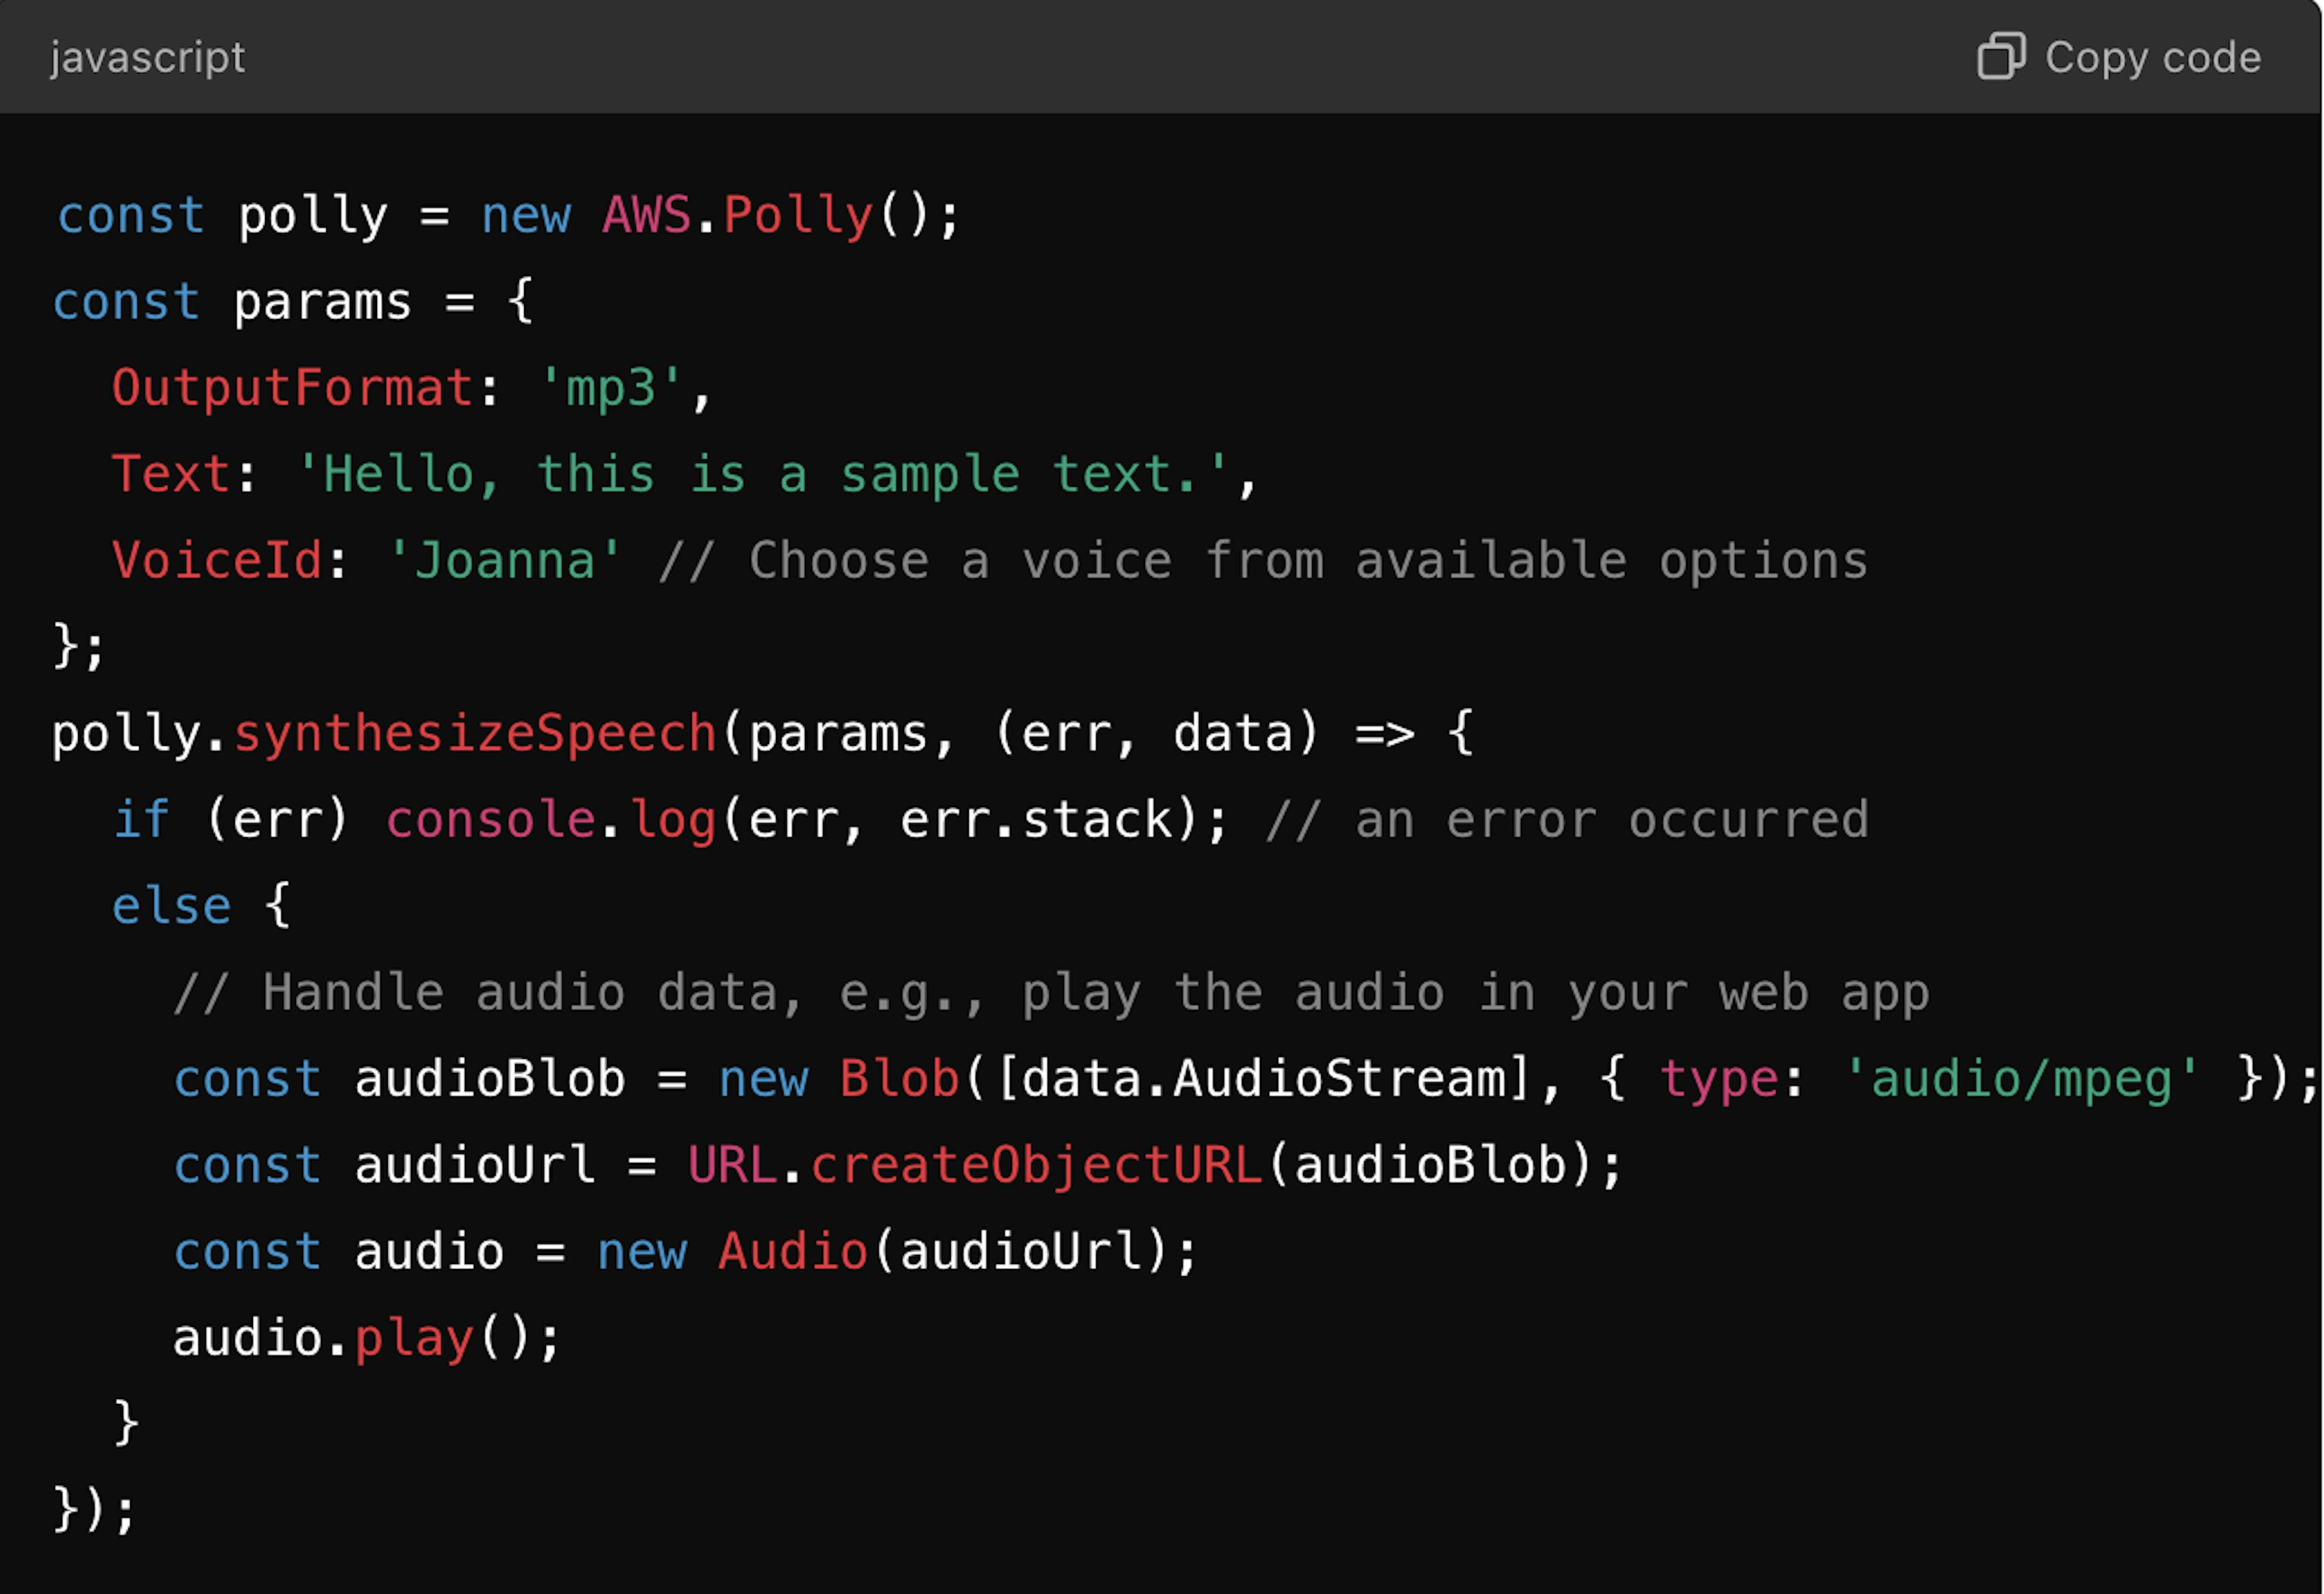This screenshot has width=2324, height=1594.
Task: Click the OutputFormat property key
Action: coord(292,388)
